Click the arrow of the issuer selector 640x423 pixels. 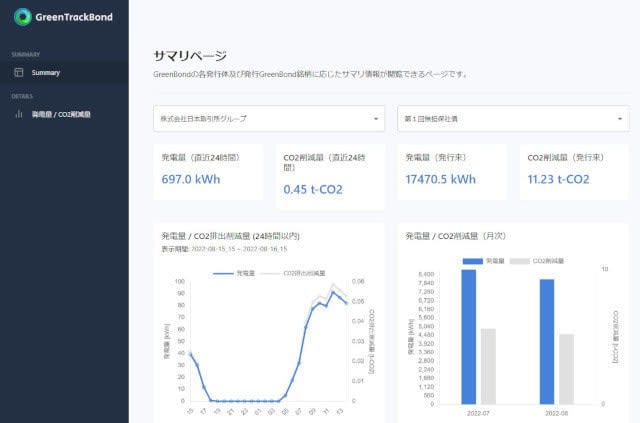coord(376,119)
